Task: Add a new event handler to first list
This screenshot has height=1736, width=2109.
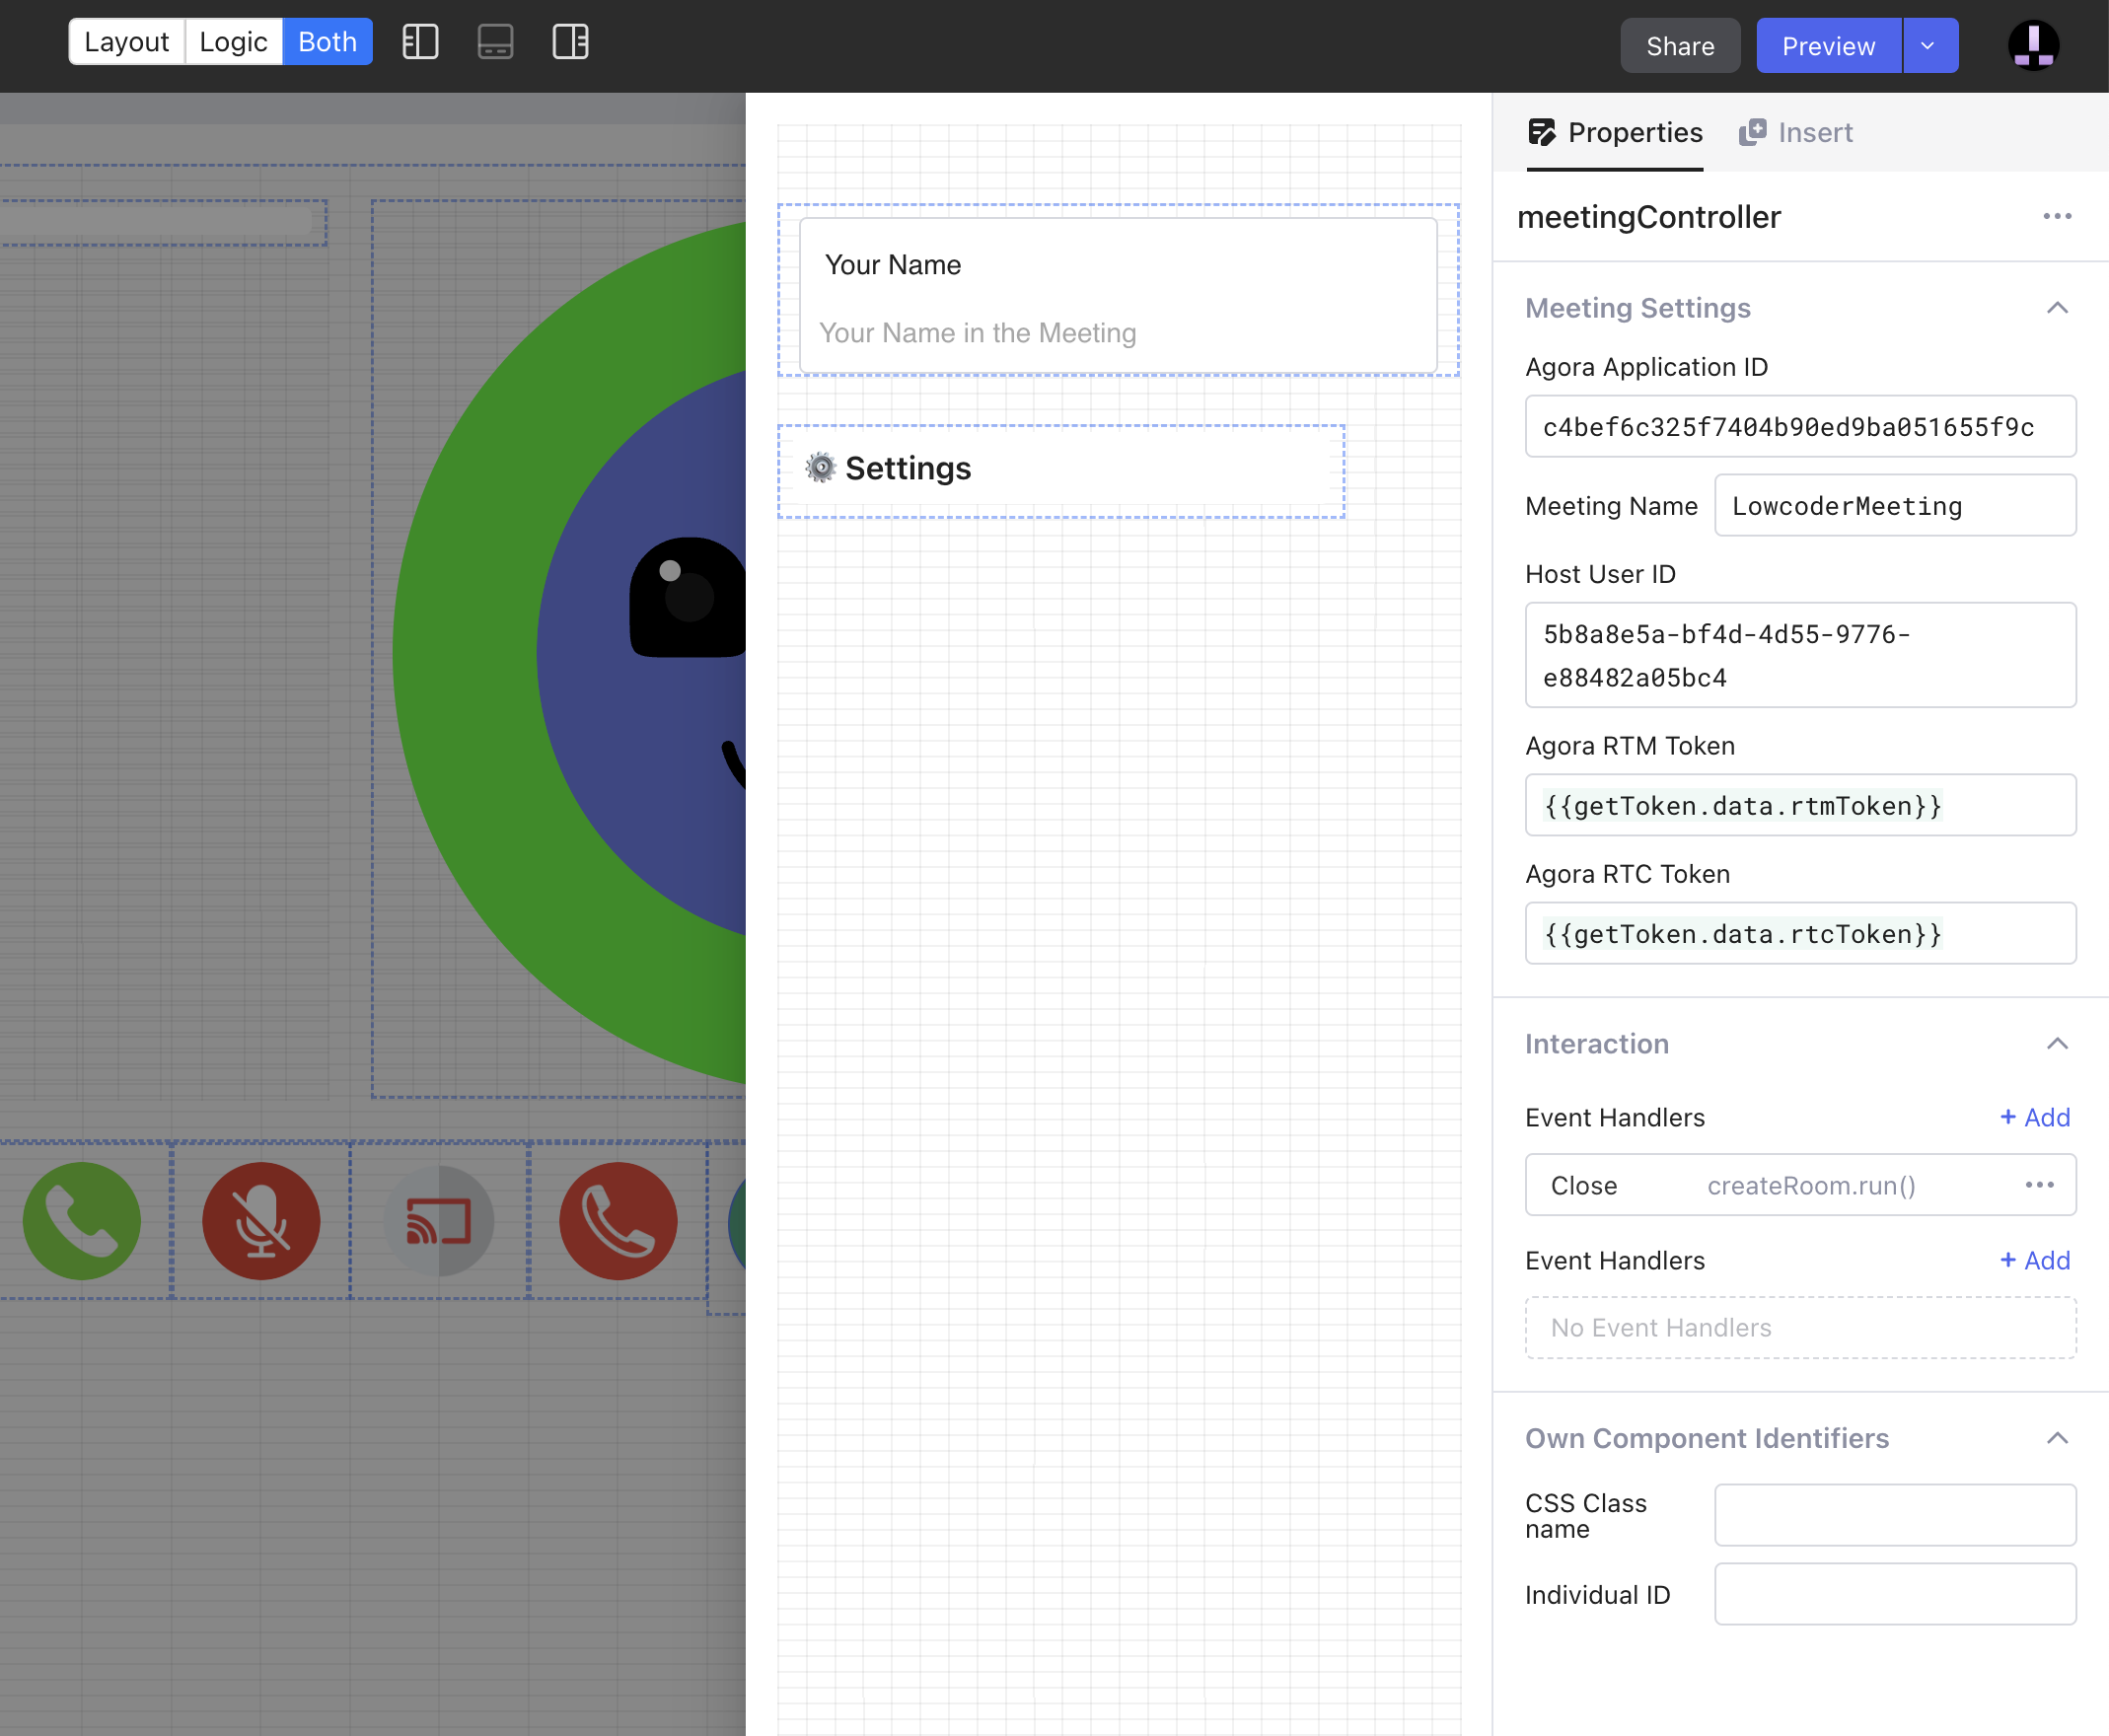Action: tap(2034, 1117)
